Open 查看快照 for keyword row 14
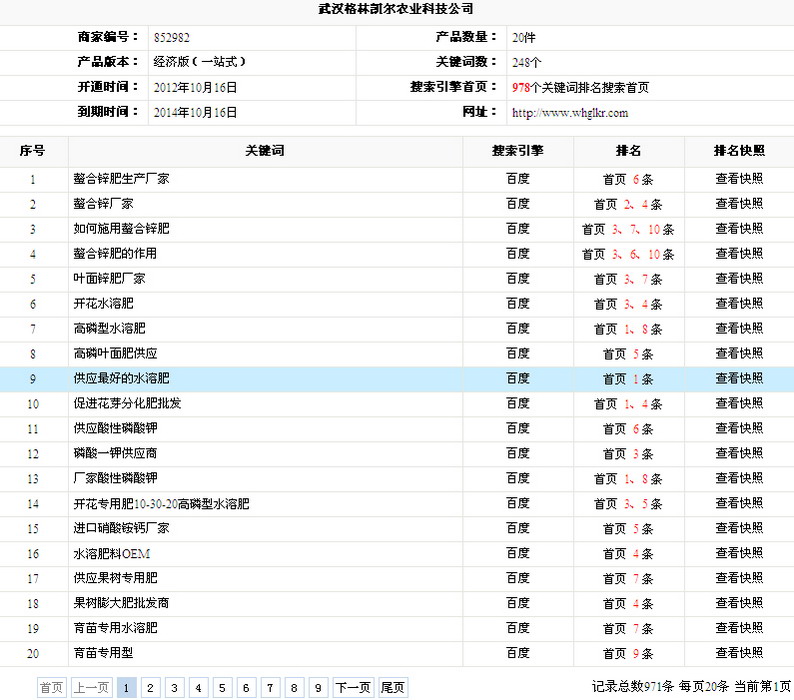Viewport: 794px width, 700px height. tap(739, 503)
